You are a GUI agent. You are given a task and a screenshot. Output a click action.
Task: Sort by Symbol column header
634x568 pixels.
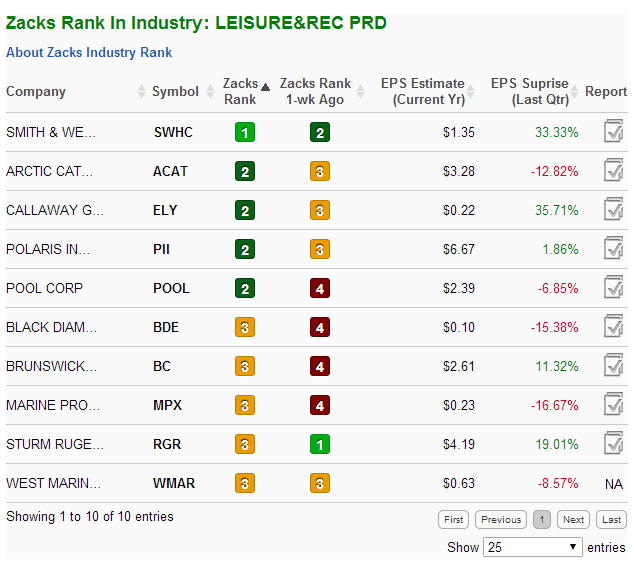pos(175,92)
